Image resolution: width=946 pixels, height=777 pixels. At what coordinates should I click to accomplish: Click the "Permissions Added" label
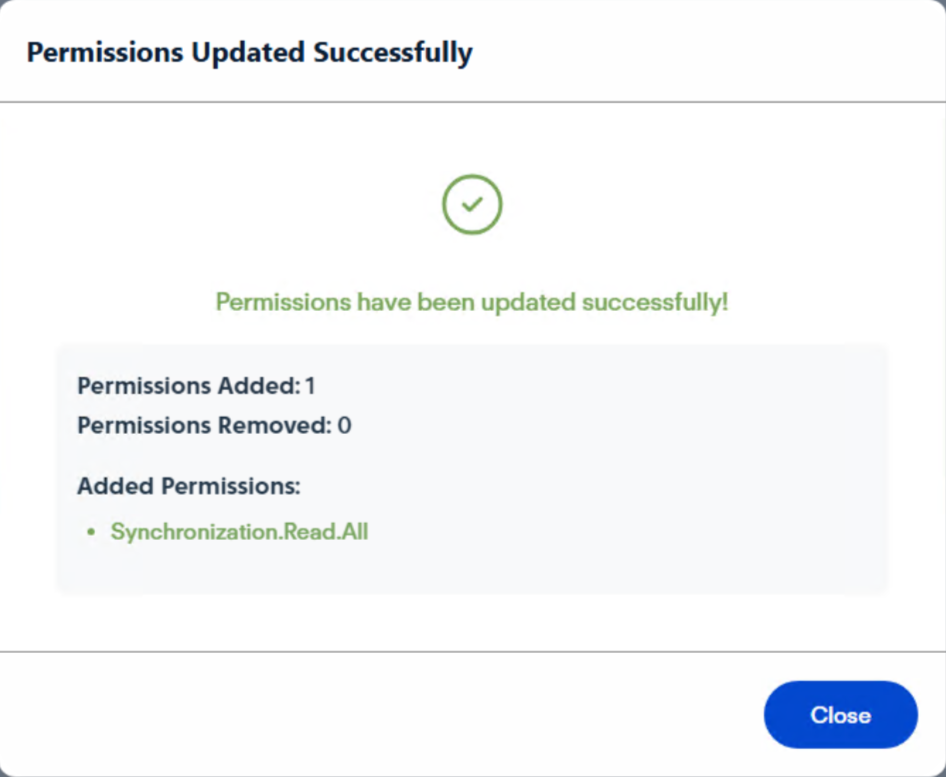(188, 386)
